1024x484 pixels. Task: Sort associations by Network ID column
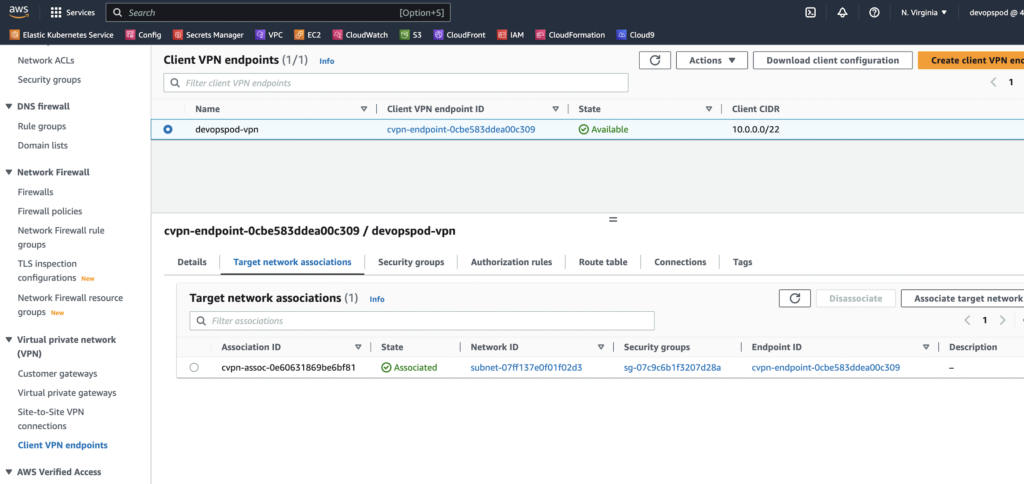(x=601, y=347)
